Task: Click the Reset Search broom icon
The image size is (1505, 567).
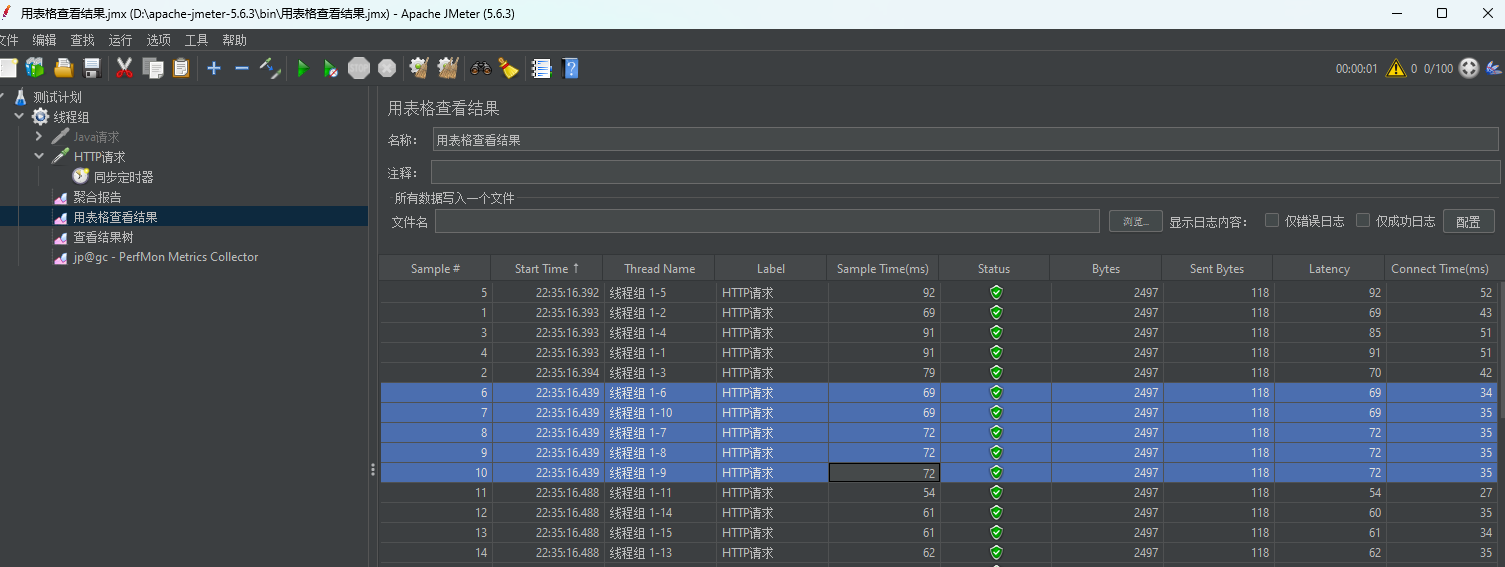Action: point(509,68)
